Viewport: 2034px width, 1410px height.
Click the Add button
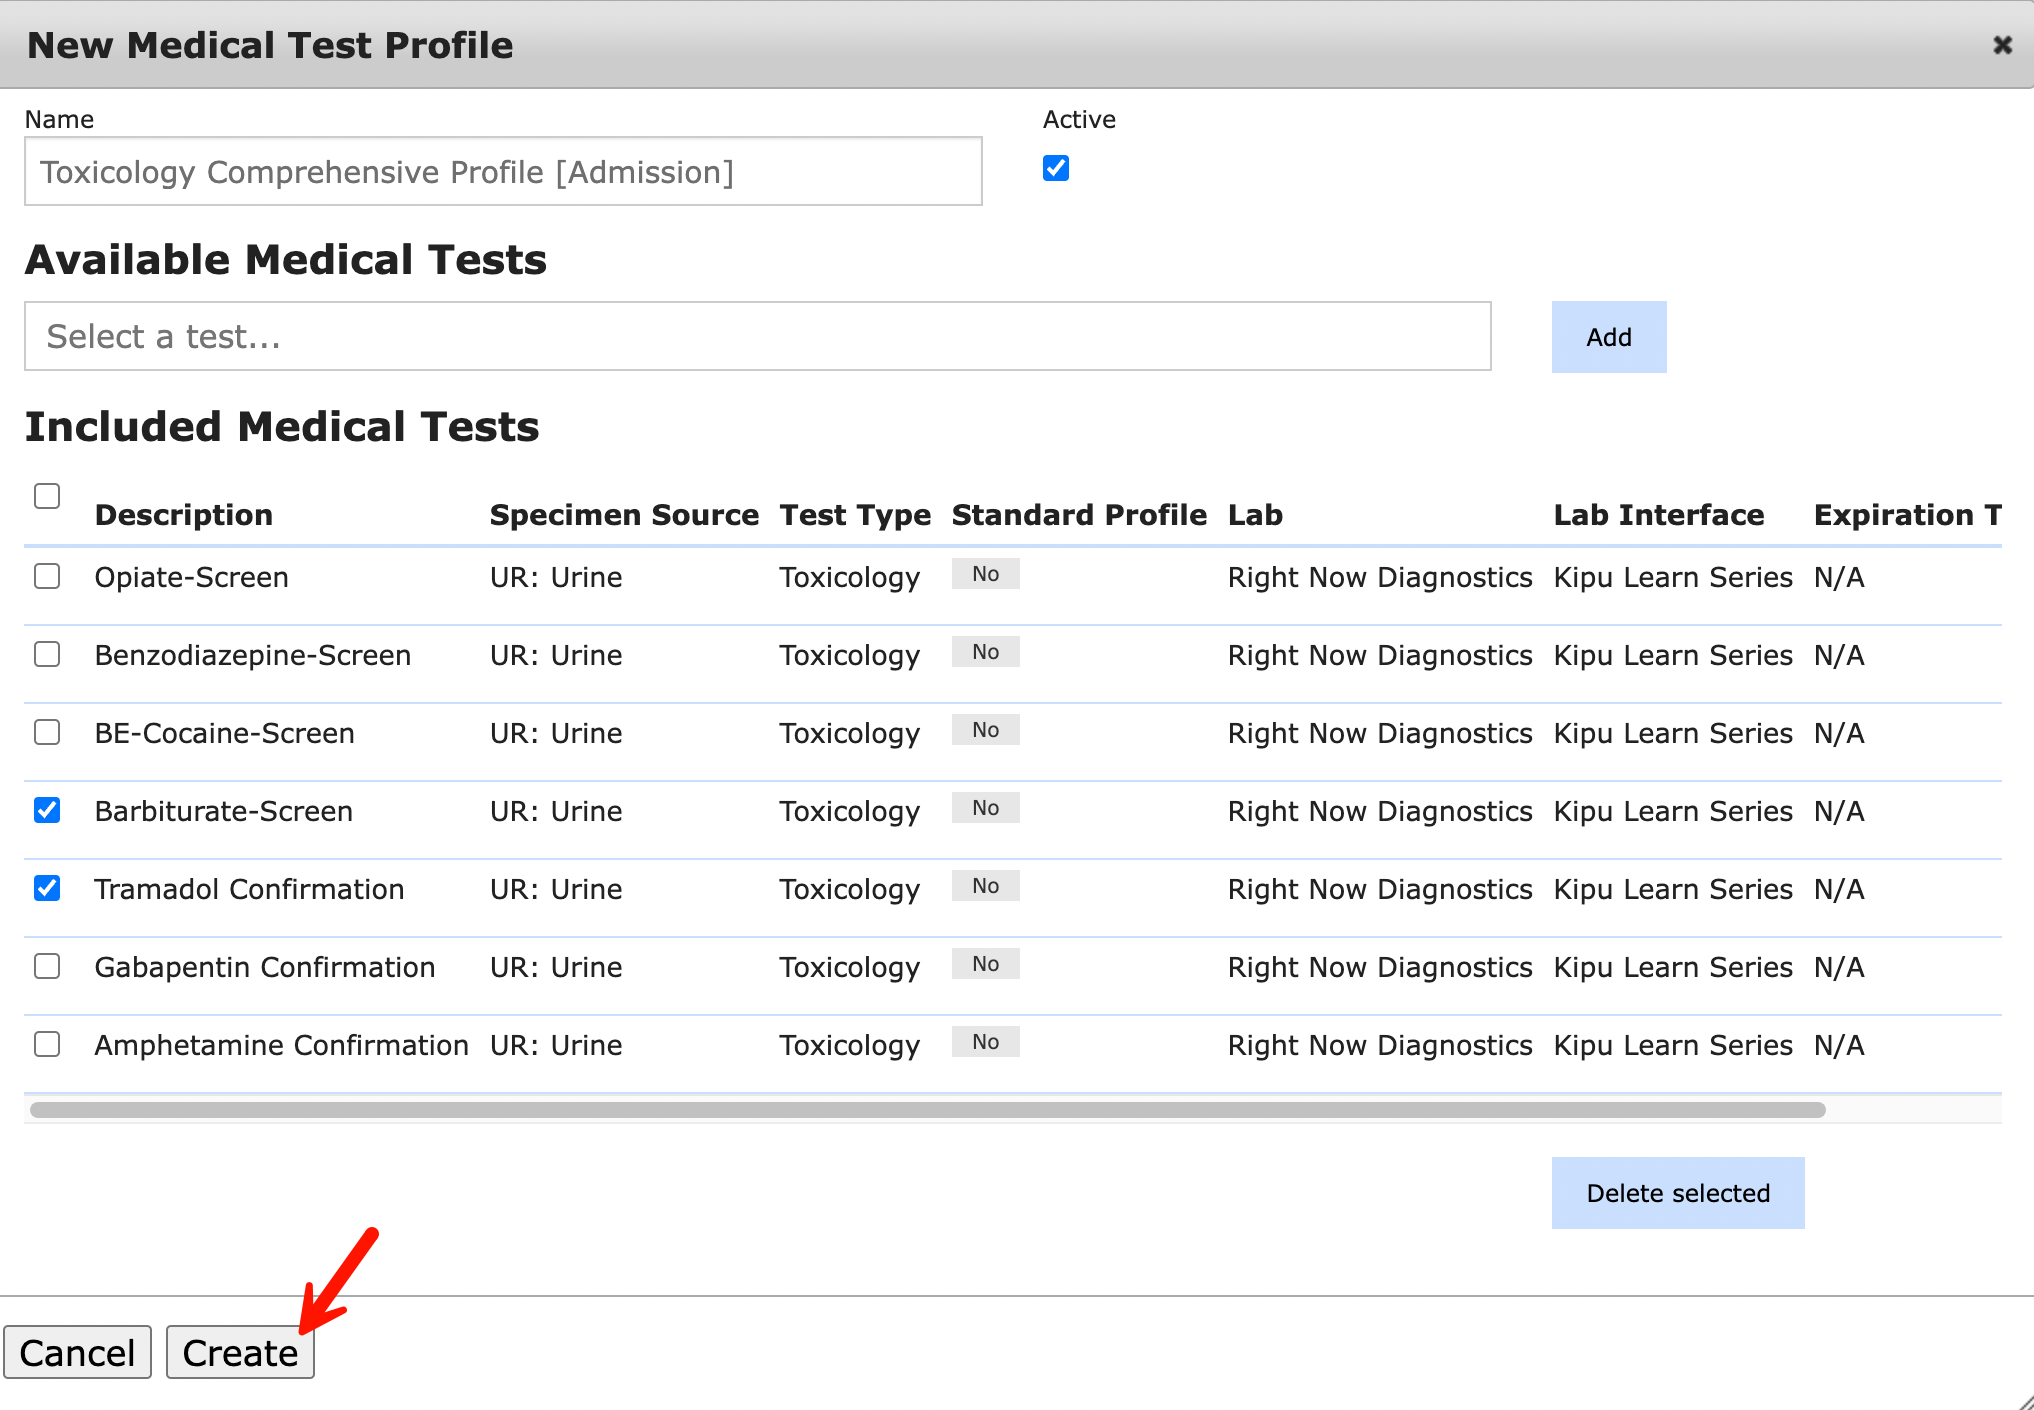coord(1608,337)
